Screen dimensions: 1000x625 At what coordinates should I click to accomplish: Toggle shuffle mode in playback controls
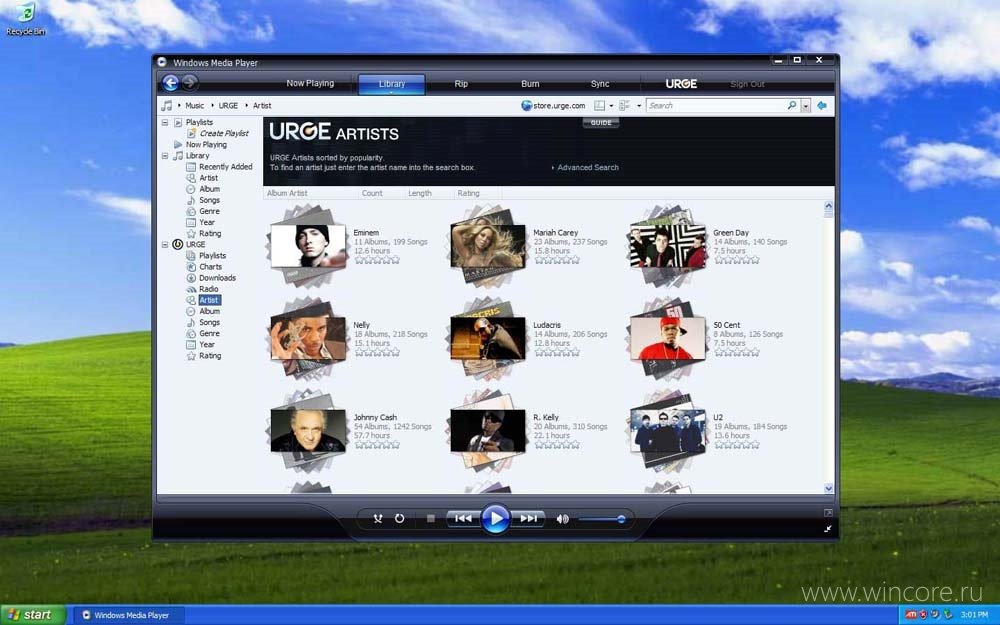click(x=378, y=518)
